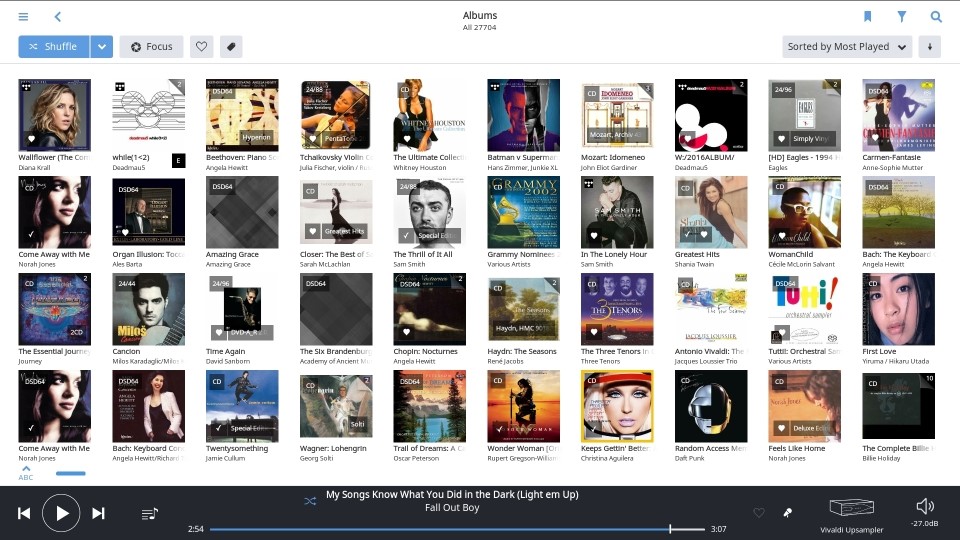Click the Daft Punk artist link
This screenshot has height=540, width=960.
[x=689, y=459]
